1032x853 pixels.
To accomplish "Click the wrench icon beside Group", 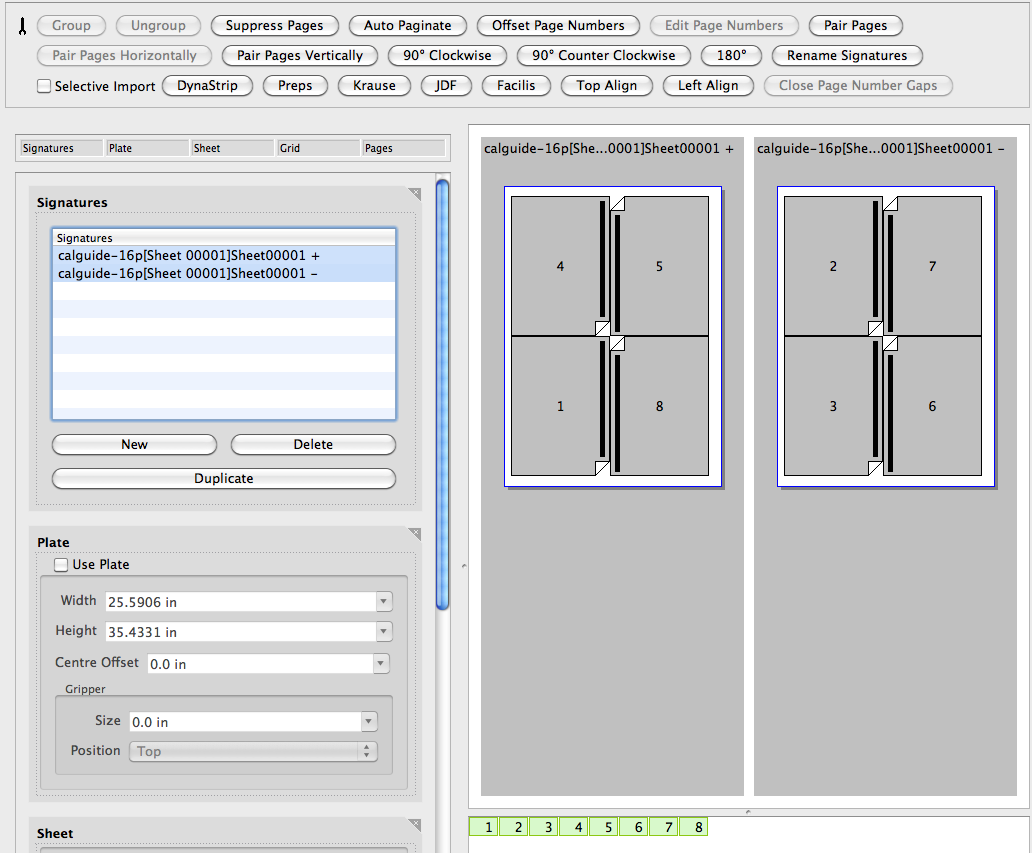I will pyautogui.click(x=22, y=26).
